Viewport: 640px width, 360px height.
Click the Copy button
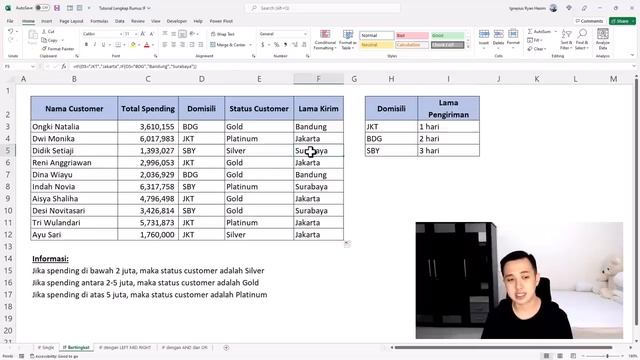point(50,40)
